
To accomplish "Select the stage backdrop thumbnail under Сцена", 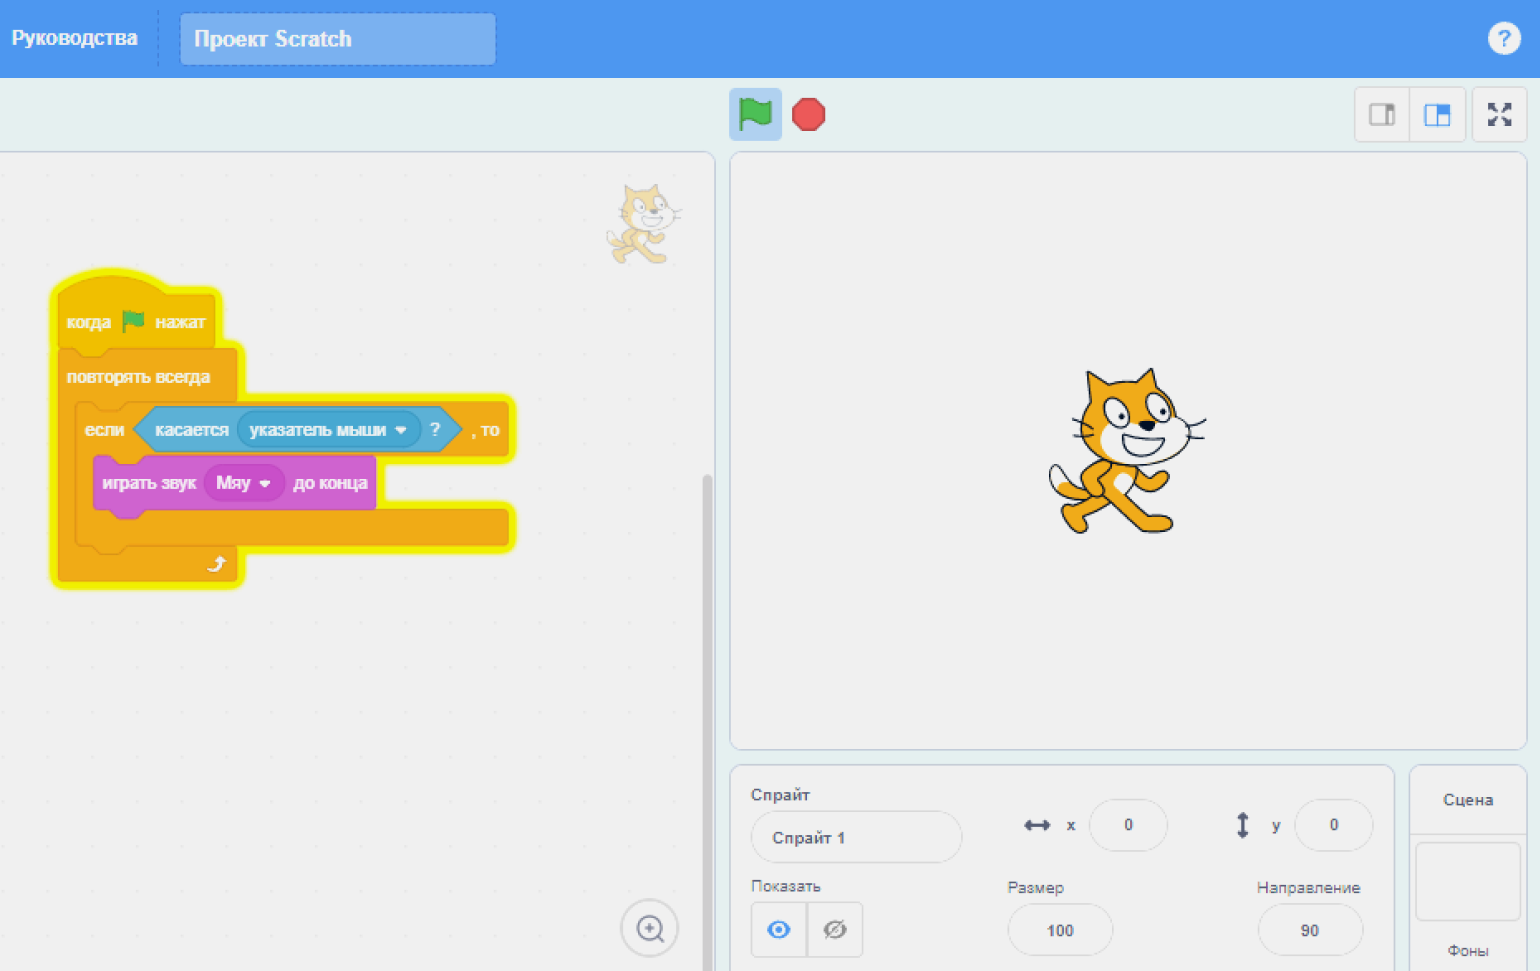I will click(x=1467, y=881).
